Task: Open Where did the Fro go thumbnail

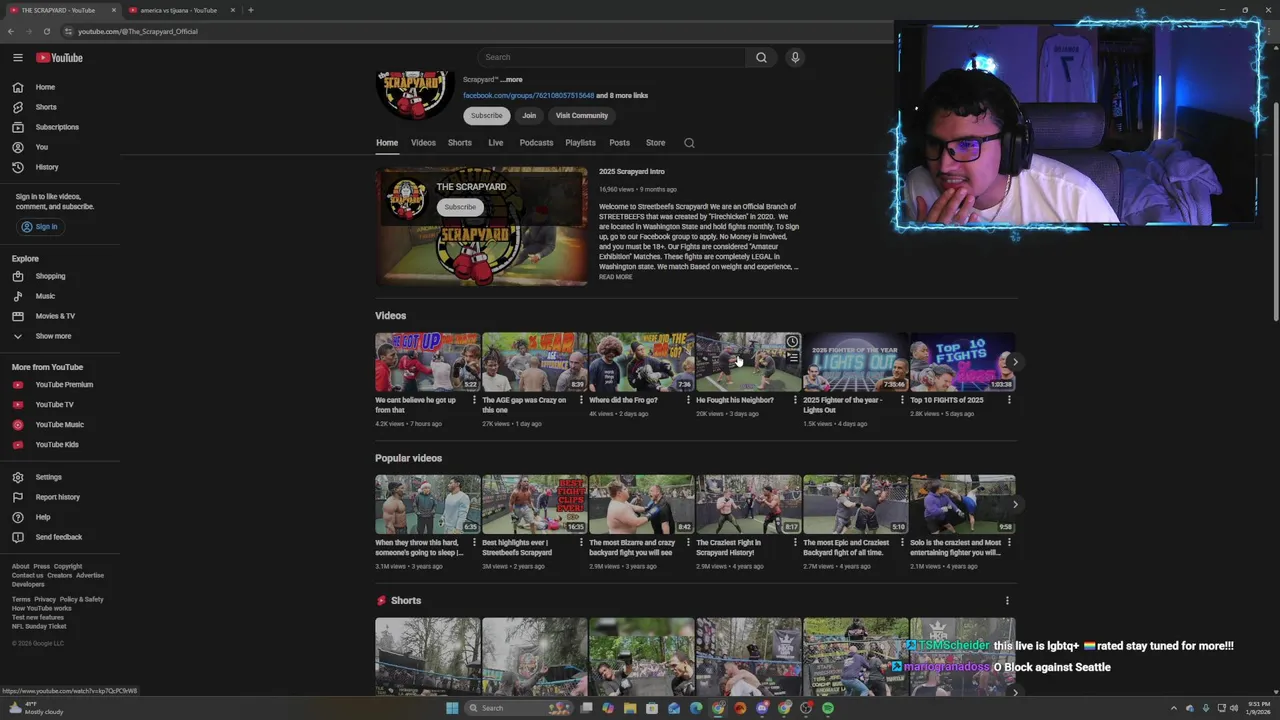Action: tap(641, 362)
